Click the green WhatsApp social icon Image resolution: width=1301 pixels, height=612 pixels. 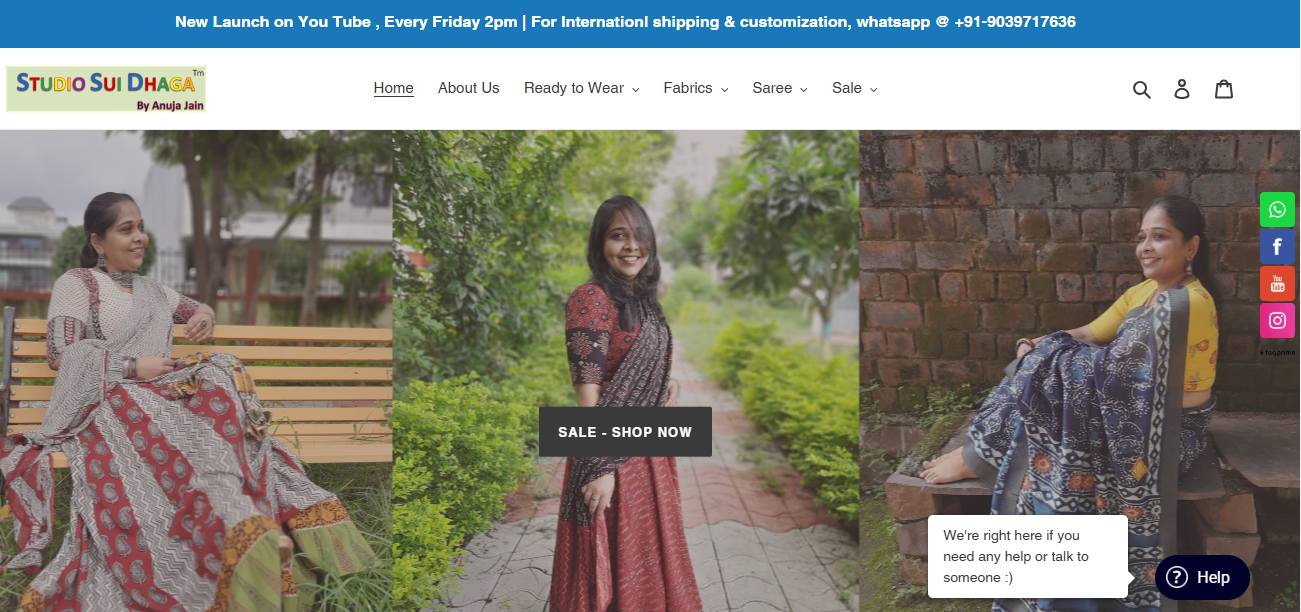(x=1277, y=209)
